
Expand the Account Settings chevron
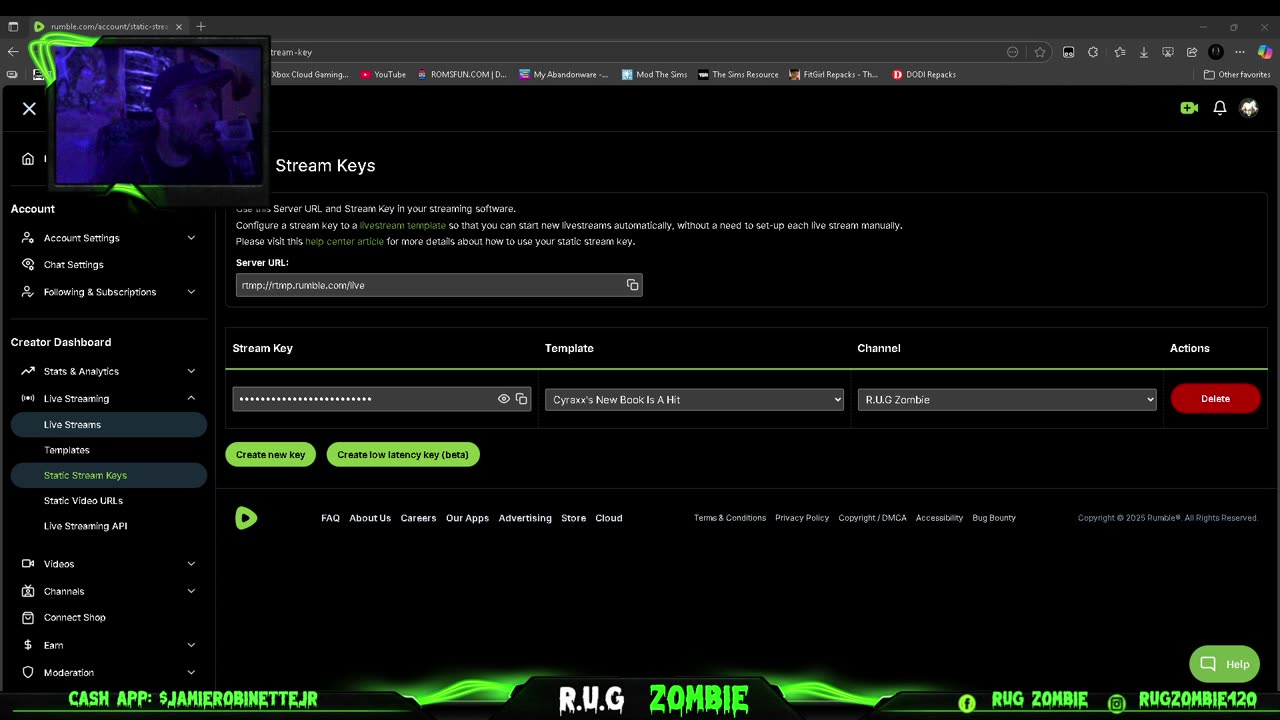click(x=191, y=238)
